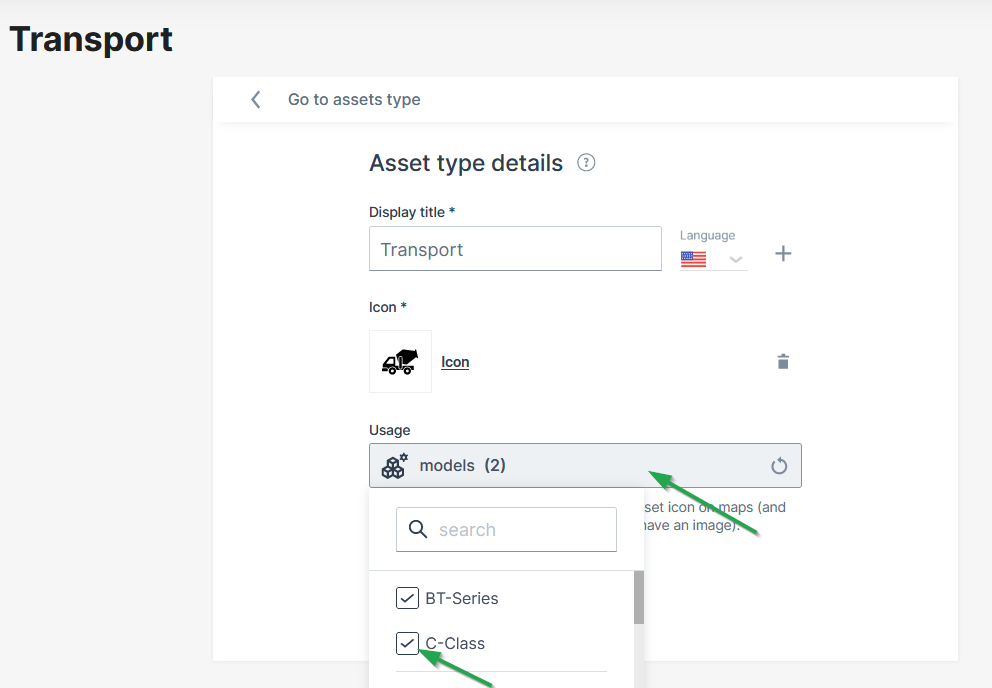
Task: Expand the Language dropdown chevron
Action: tap(736, 257)
